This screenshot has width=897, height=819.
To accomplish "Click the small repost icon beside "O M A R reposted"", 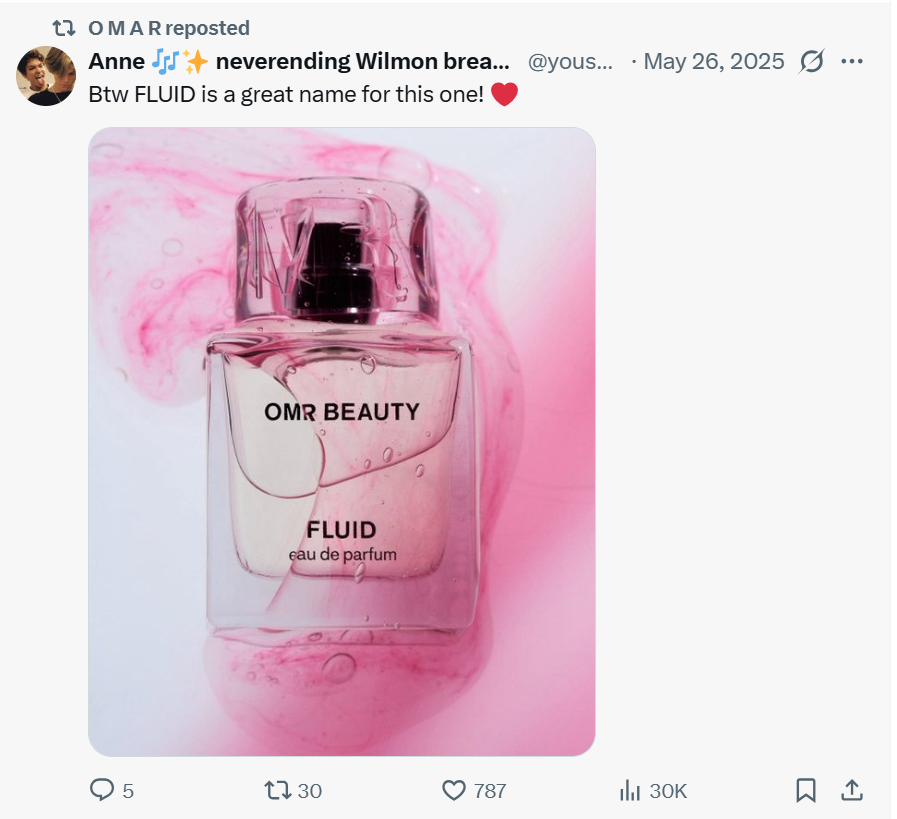I will click(x=64, y=28).
